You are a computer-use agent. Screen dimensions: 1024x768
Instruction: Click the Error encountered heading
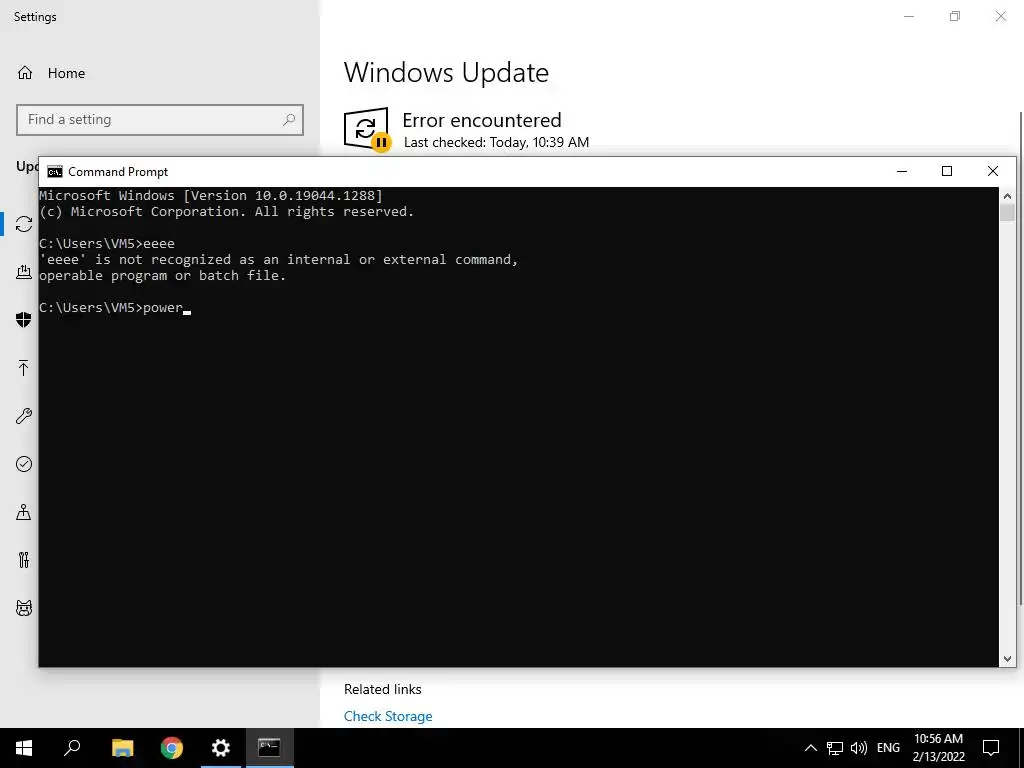(x=482, y=120)
